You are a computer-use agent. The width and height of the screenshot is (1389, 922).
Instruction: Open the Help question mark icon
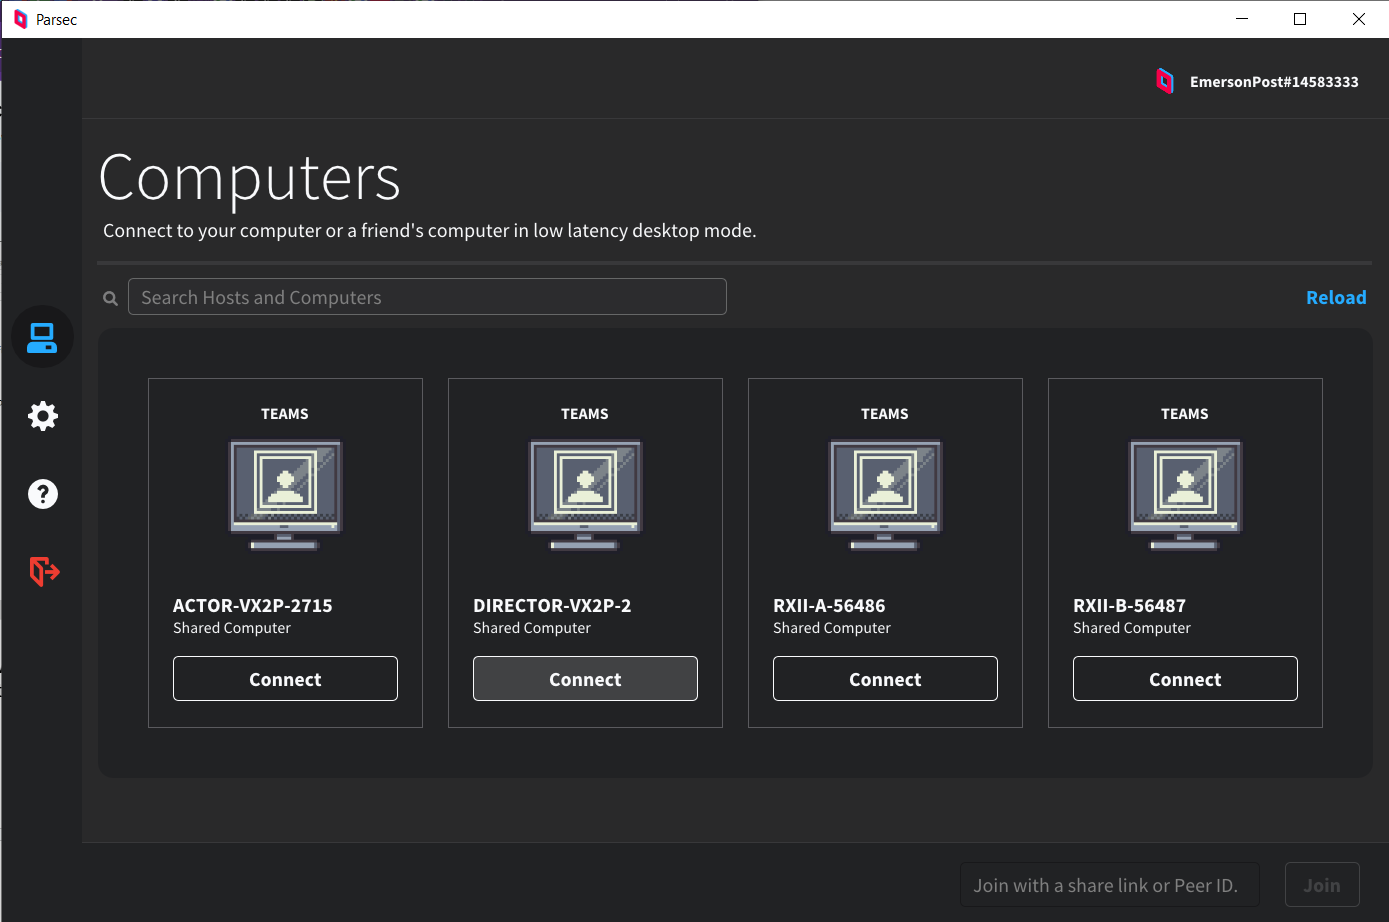pyautogui.click(x=43, y=494)
